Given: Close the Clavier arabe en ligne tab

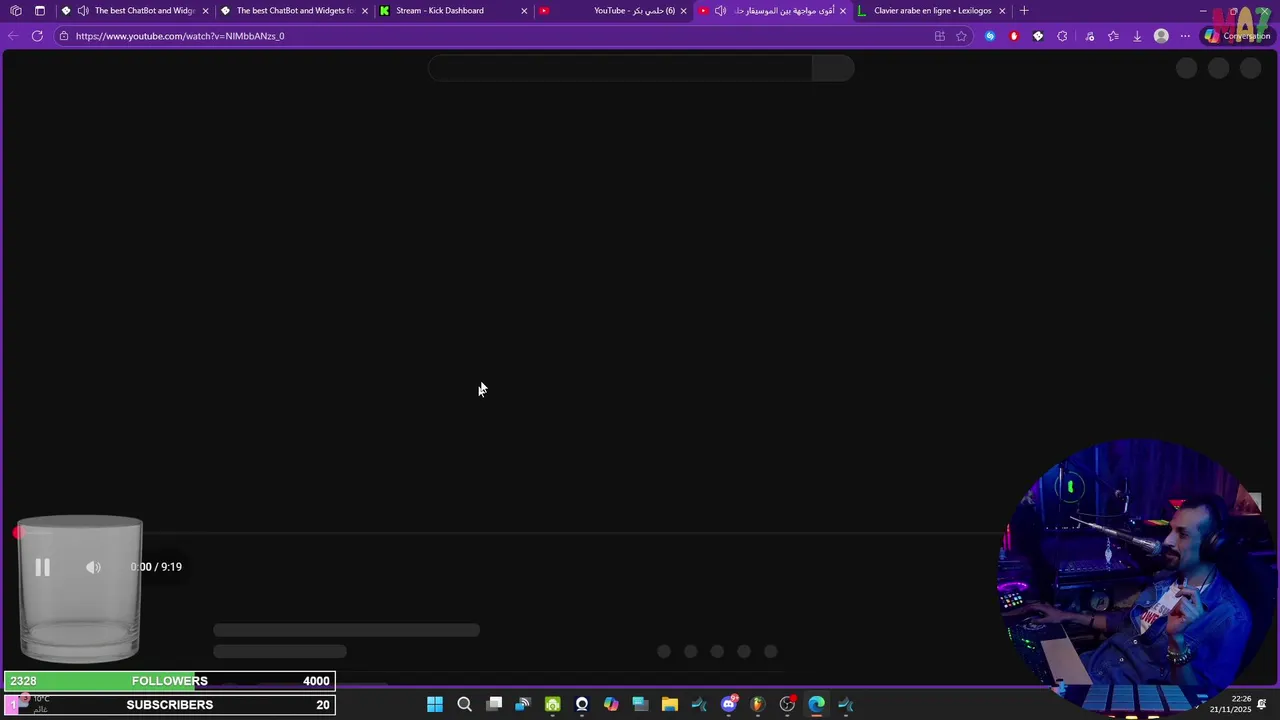Looking at the screenshot, I should tap(1002, 11).
